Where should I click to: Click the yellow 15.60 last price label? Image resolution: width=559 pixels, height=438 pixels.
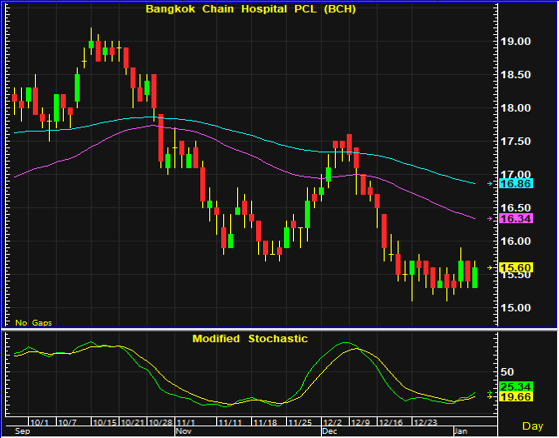click(x=516, y=267)
